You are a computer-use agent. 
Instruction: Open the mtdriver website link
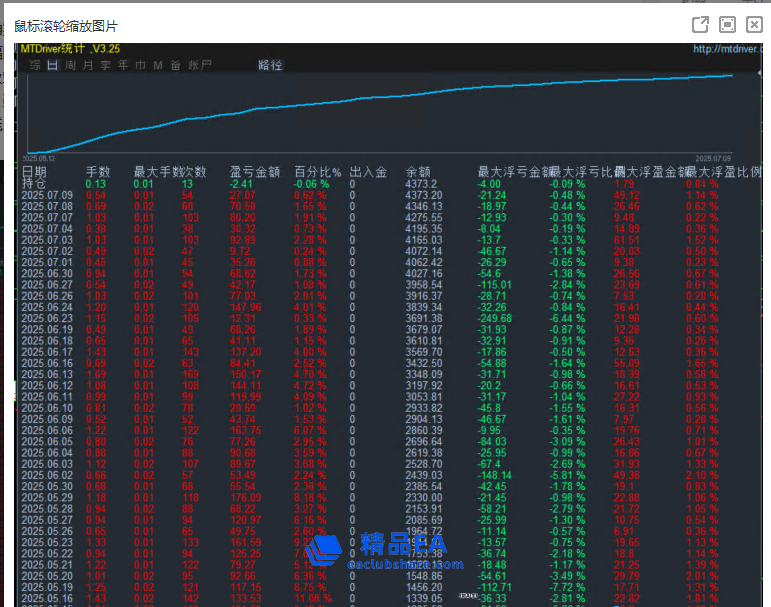[x=726, y=48]
